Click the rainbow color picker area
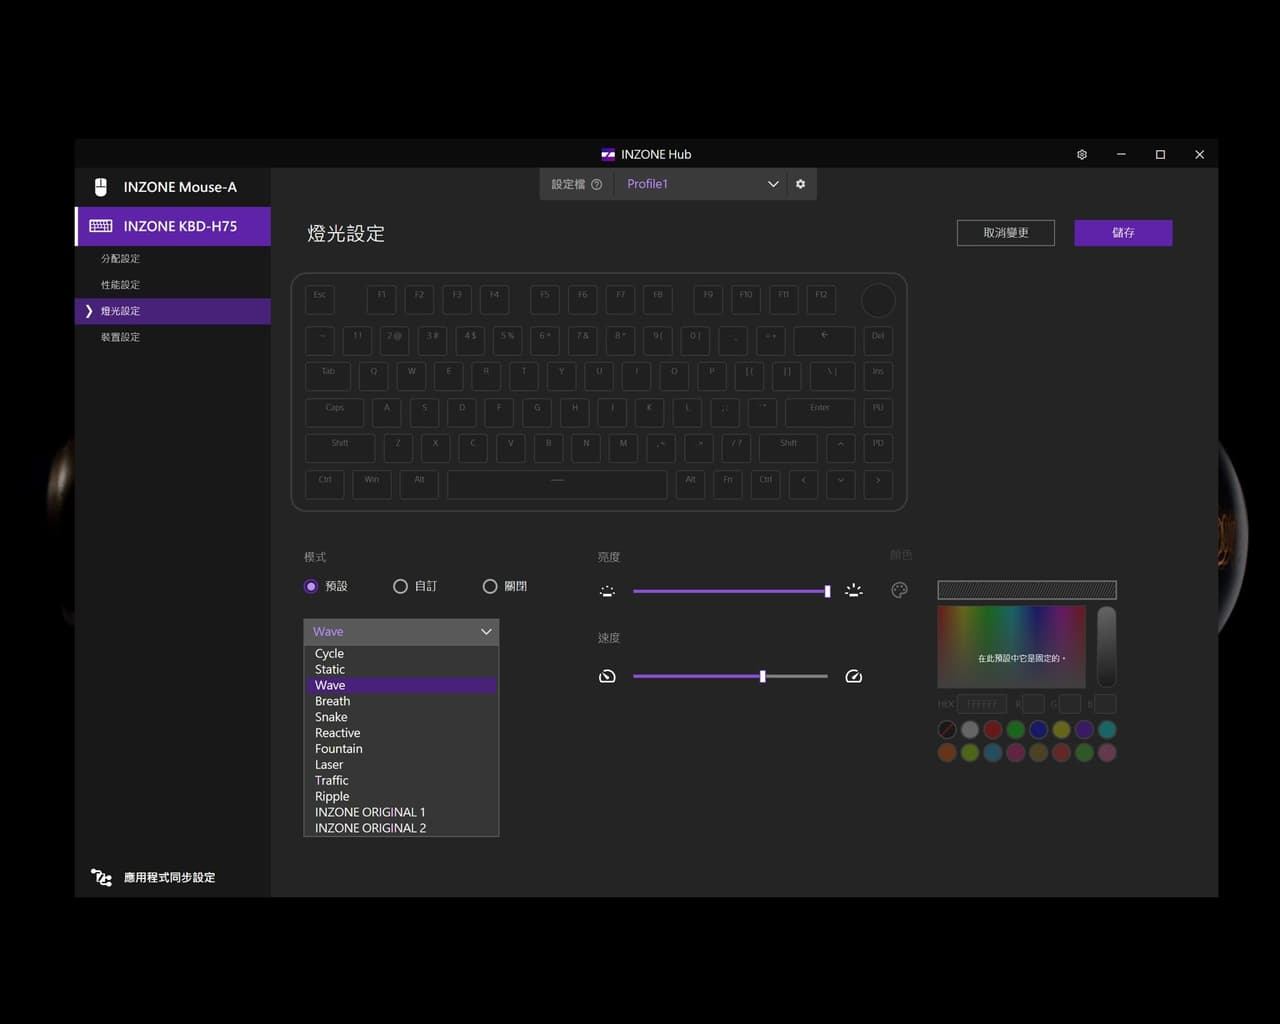The image size is (1280, 1024). (x=1011, y=646)
